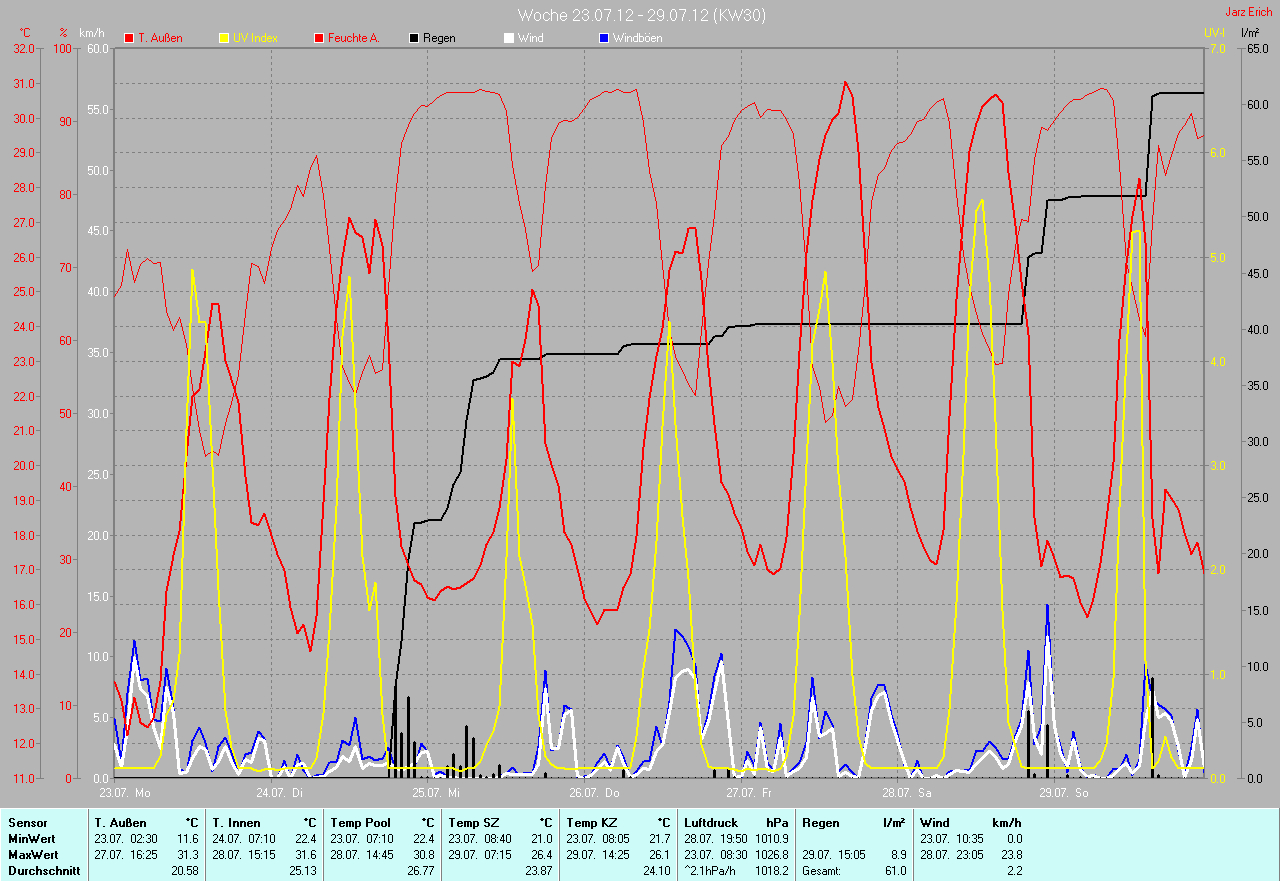The width and height of the screenshot is (1280, 881).
Task: Select the Temp Pool table header
Action: 359,823
